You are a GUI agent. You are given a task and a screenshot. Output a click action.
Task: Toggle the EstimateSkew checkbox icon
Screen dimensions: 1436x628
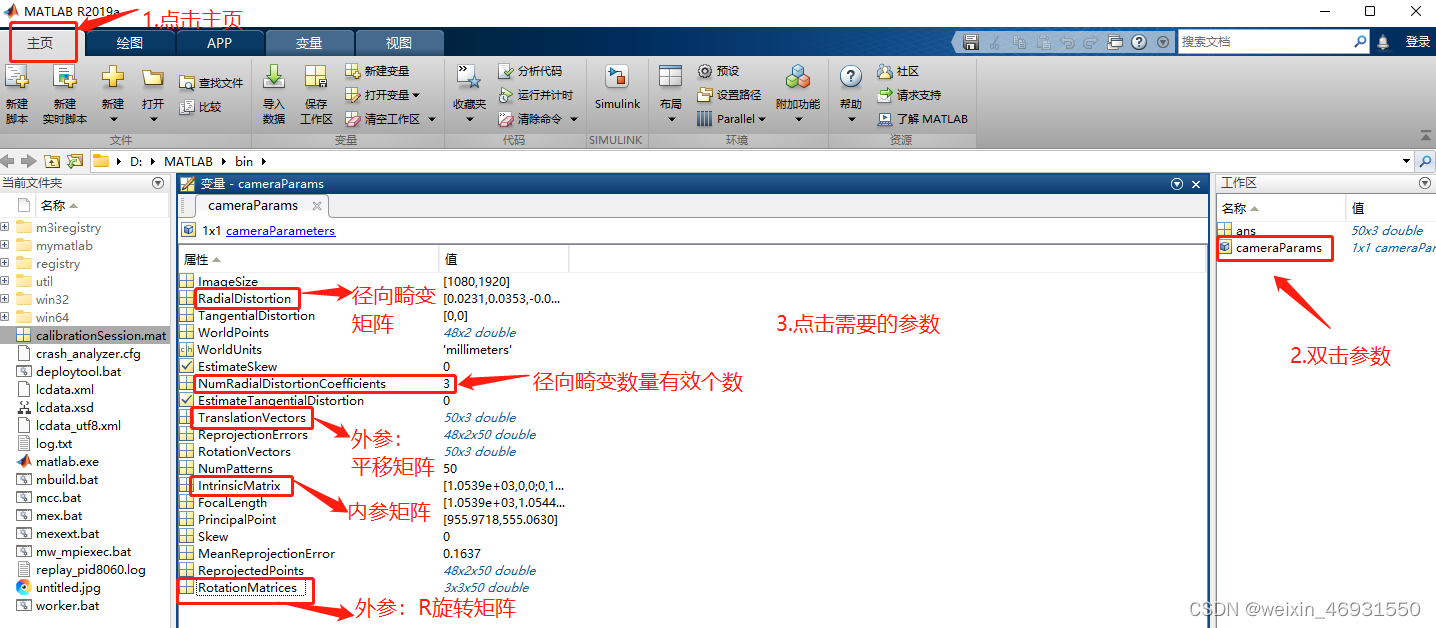coord(186,367)
